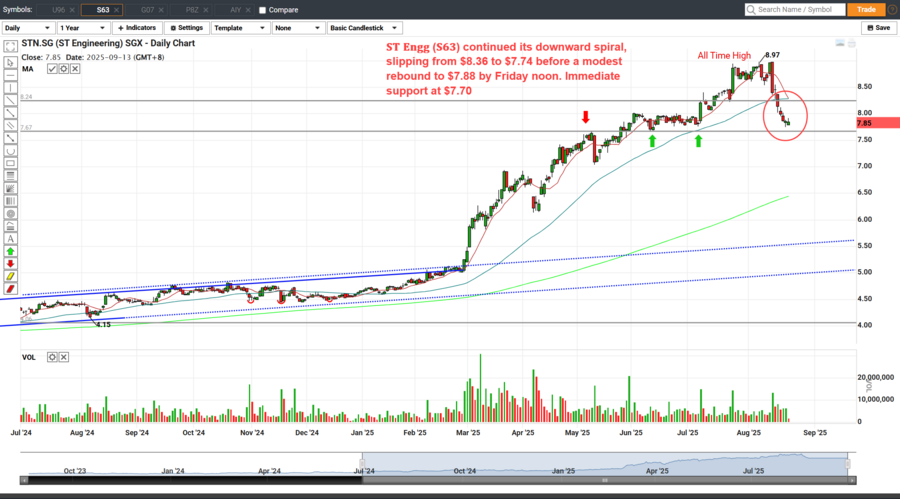The image size is (900, 499).
Task: Select the green up-arrow marker tool
Action: (10, 252)
